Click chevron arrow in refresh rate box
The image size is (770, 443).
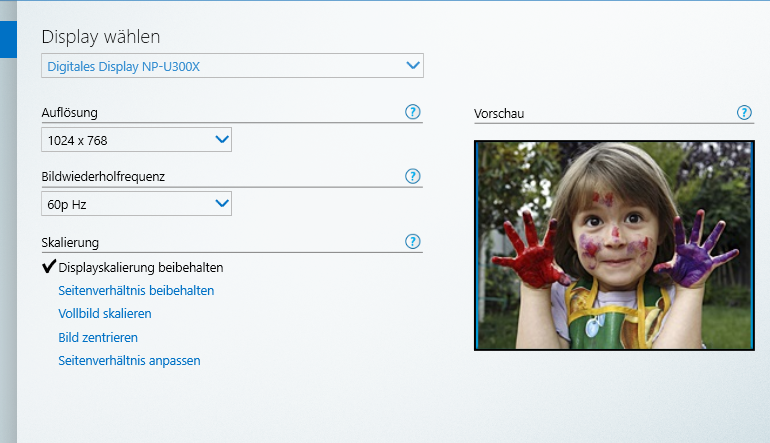(222, 204)
